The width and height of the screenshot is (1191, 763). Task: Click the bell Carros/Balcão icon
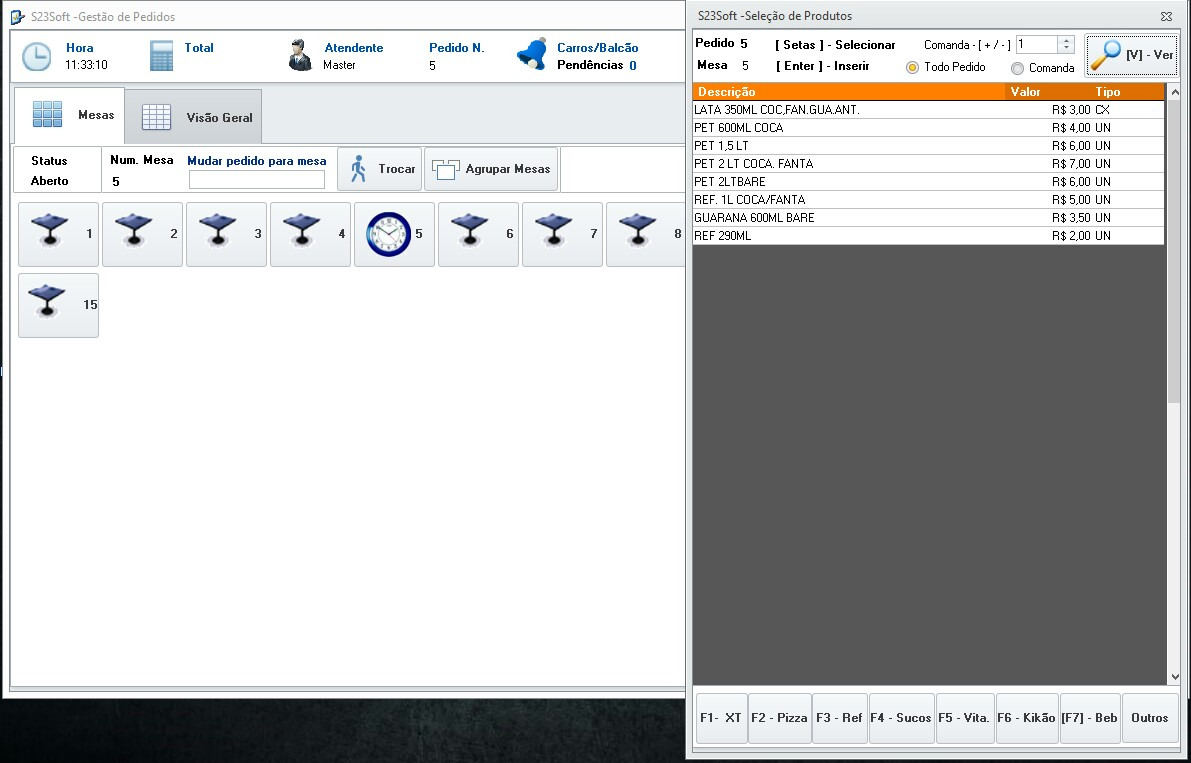(532, 55)
